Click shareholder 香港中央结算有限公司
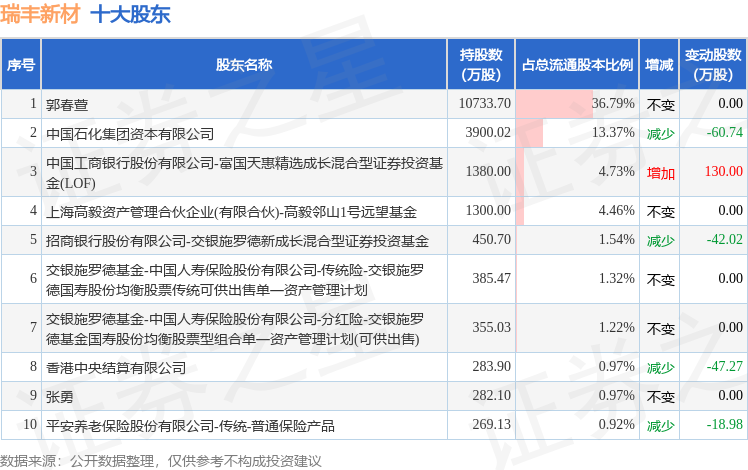Image resolution: width=748 pixels, height=470 pixels. tap(116, 367)
